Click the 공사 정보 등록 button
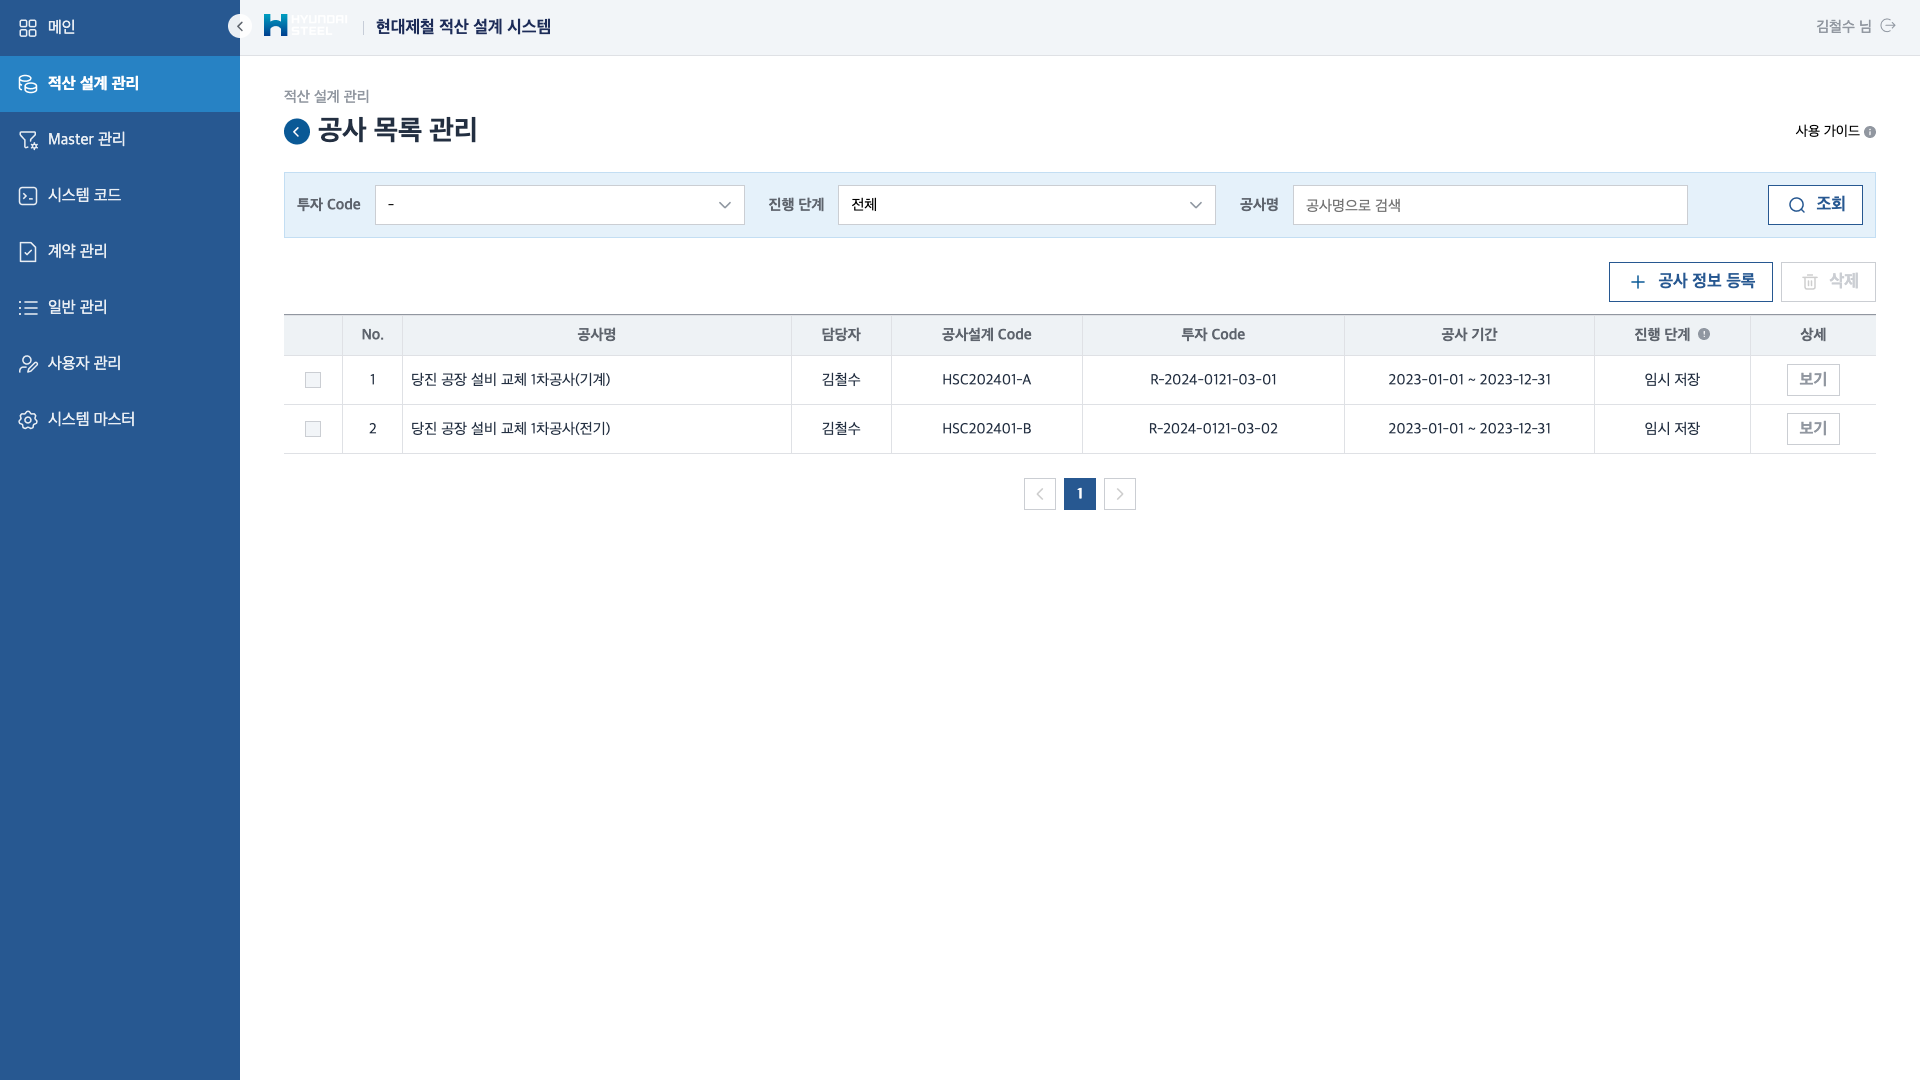Viewport: 1920px width, 1080px height. tap(1690, 282)
